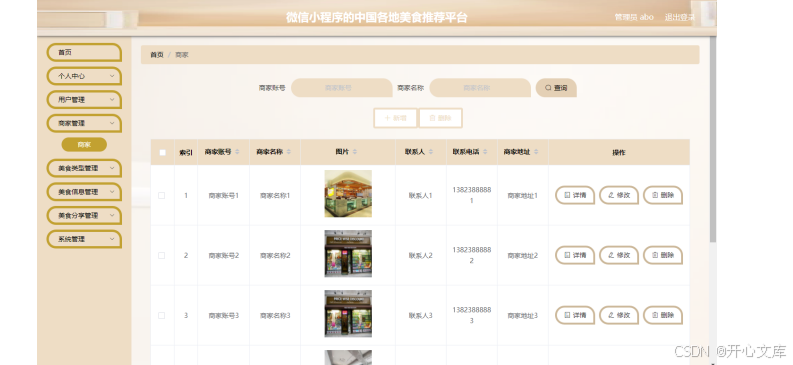Click 修改 for 商家名称1 row
This screenshot has width=793, height=365.
[x=619, y=195]
